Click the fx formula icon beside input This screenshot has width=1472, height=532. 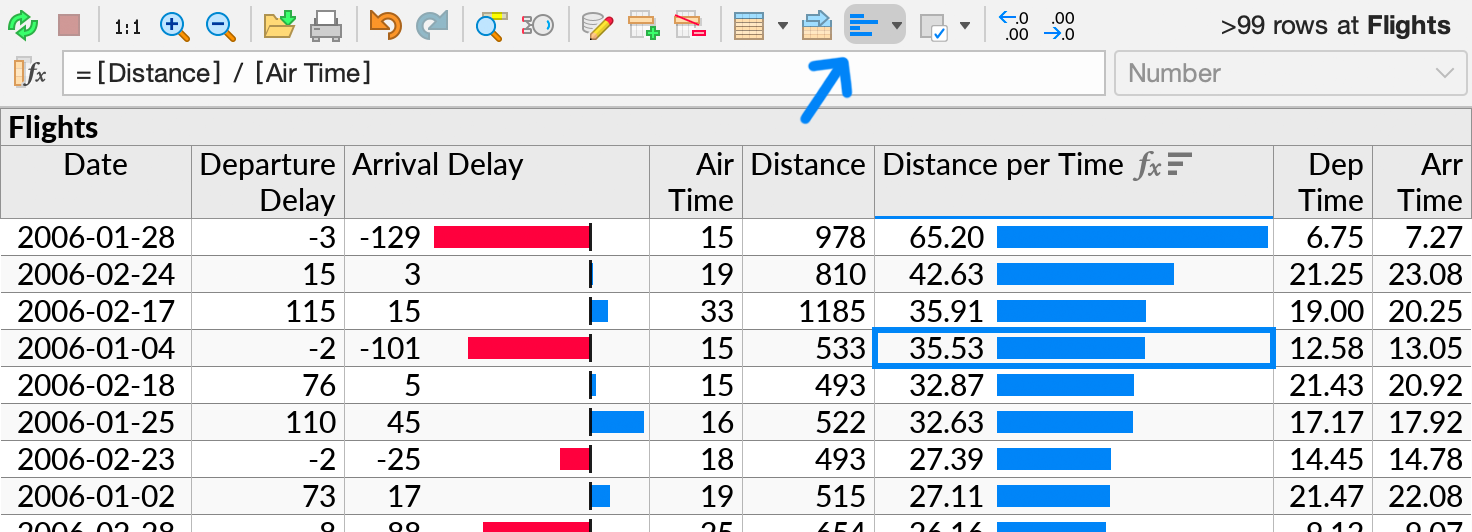30,73
